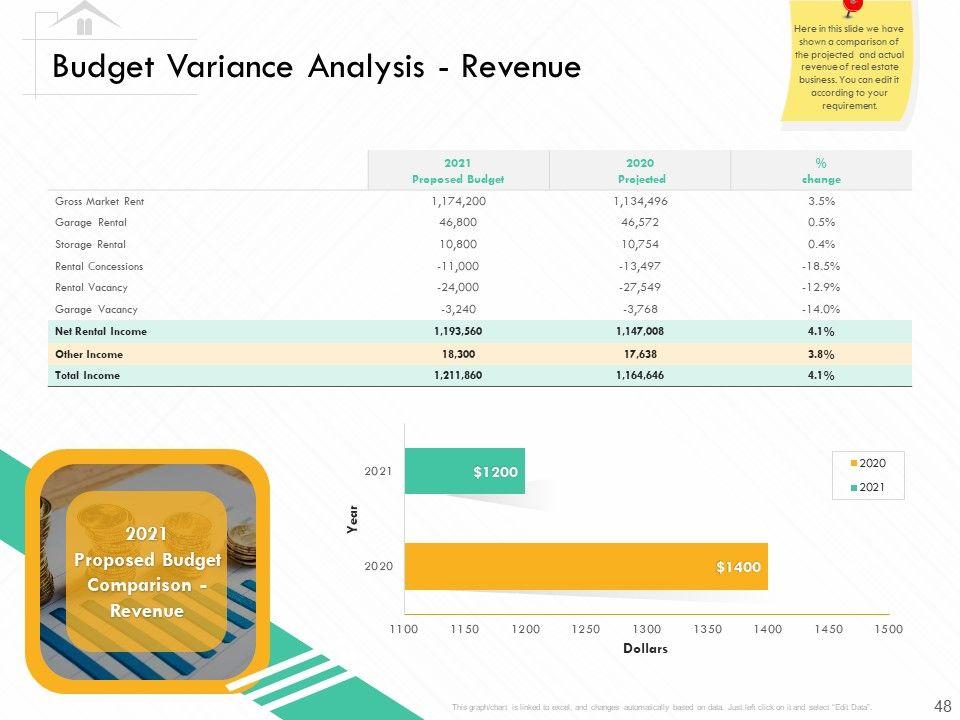Viewport: 960px width, 720px height.
Task: Select the yellow sticky note text
Action: point(849,67)
